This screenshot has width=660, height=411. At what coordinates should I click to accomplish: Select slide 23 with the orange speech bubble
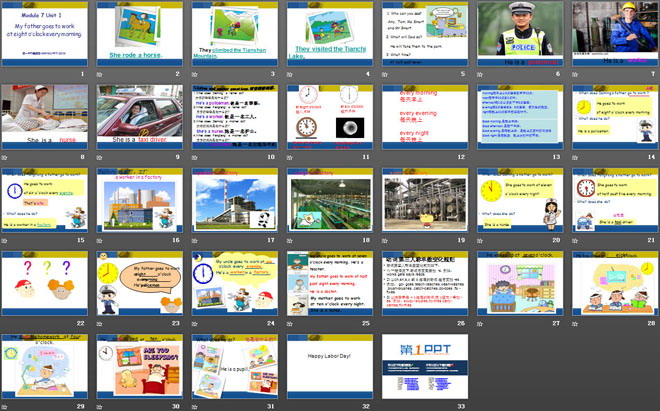point(140,284)
